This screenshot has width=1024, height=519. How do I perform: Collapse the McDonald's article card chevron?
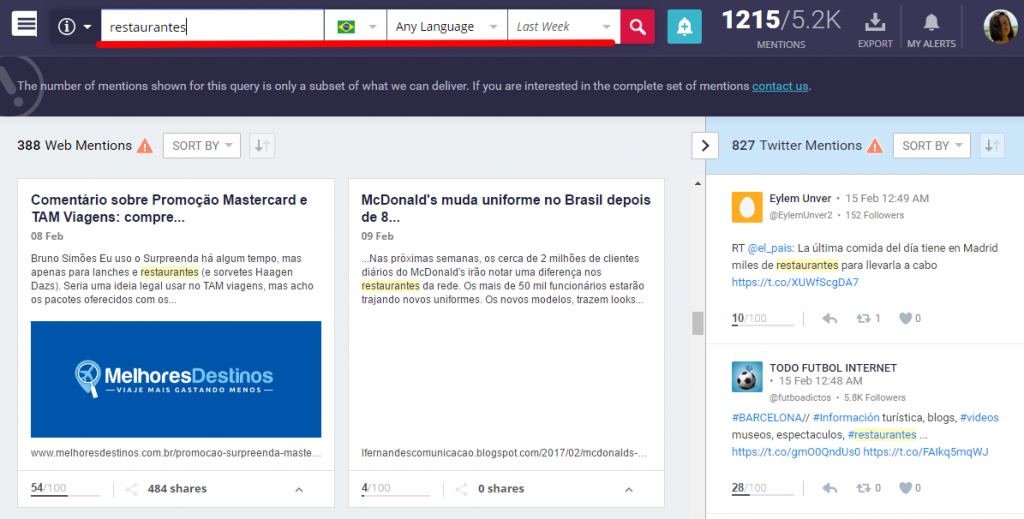[x=629, y=490]
